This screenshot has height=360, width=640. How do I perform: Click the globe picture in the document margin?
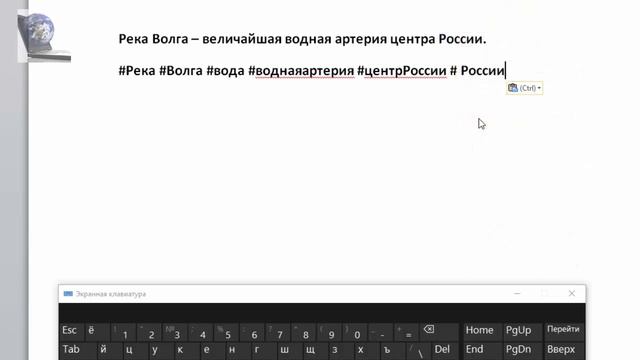tap(44, 37)
